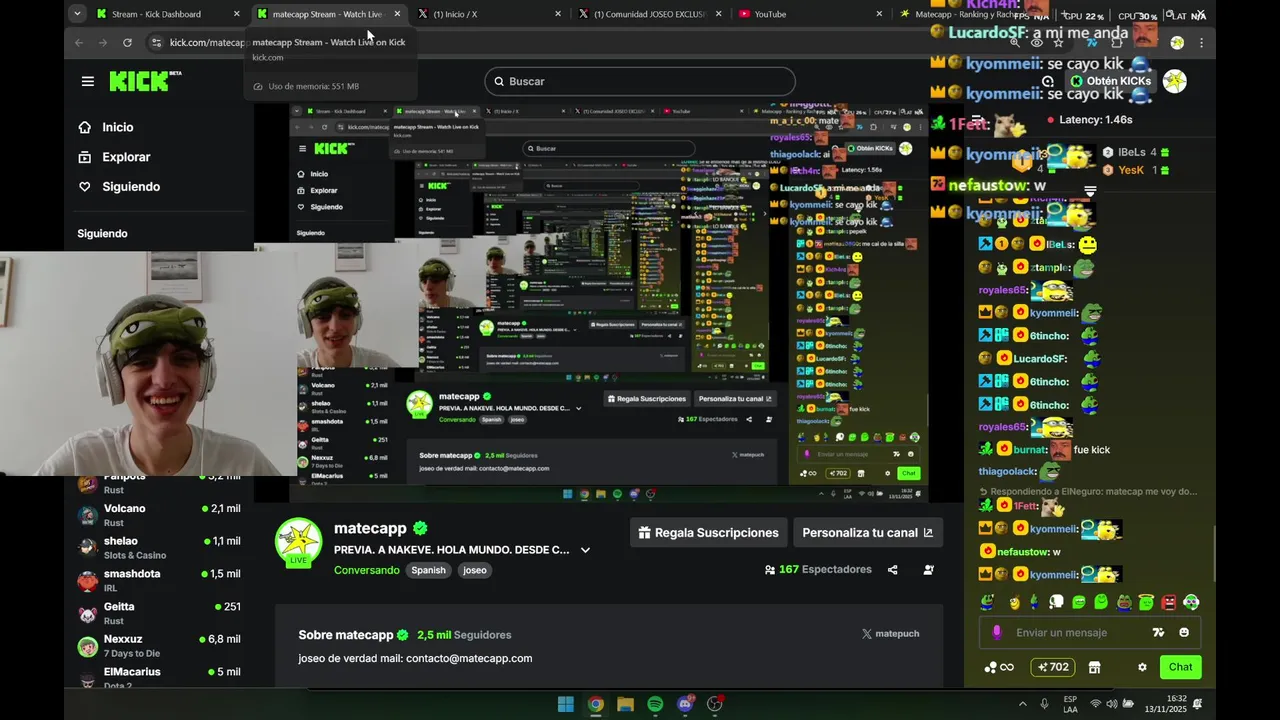Click 1Fett username in chat
This screenshot has height=720, width=1280.
[1026, 507]
